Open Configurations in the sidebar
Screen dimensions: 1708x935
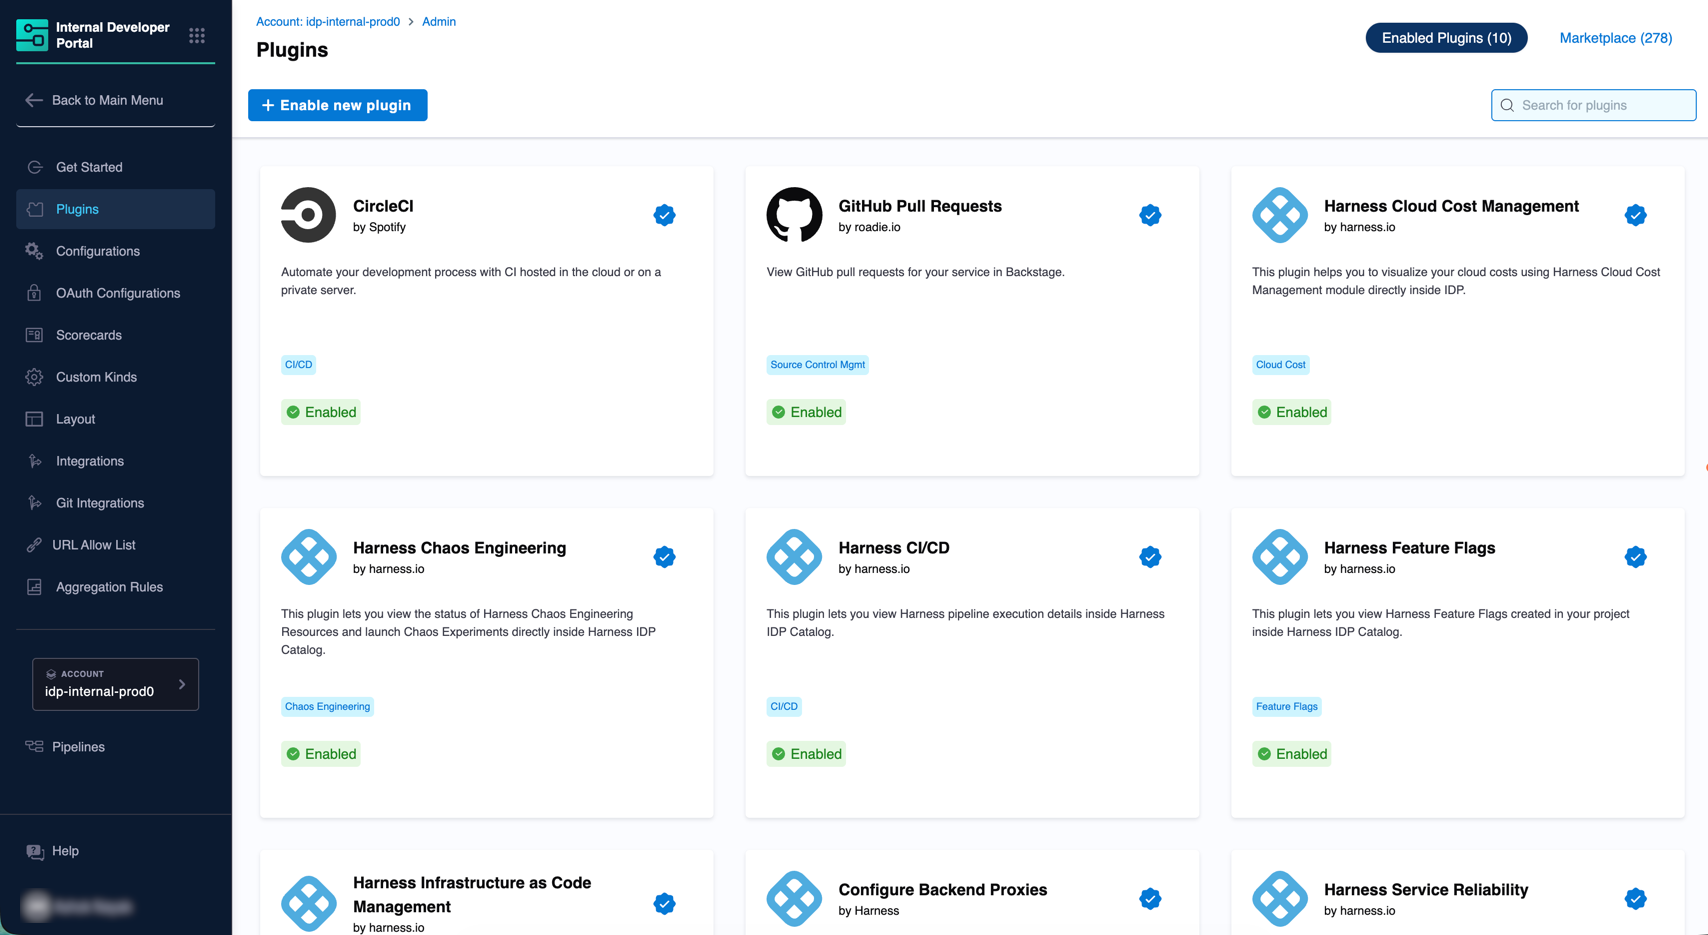pos(115,251)
